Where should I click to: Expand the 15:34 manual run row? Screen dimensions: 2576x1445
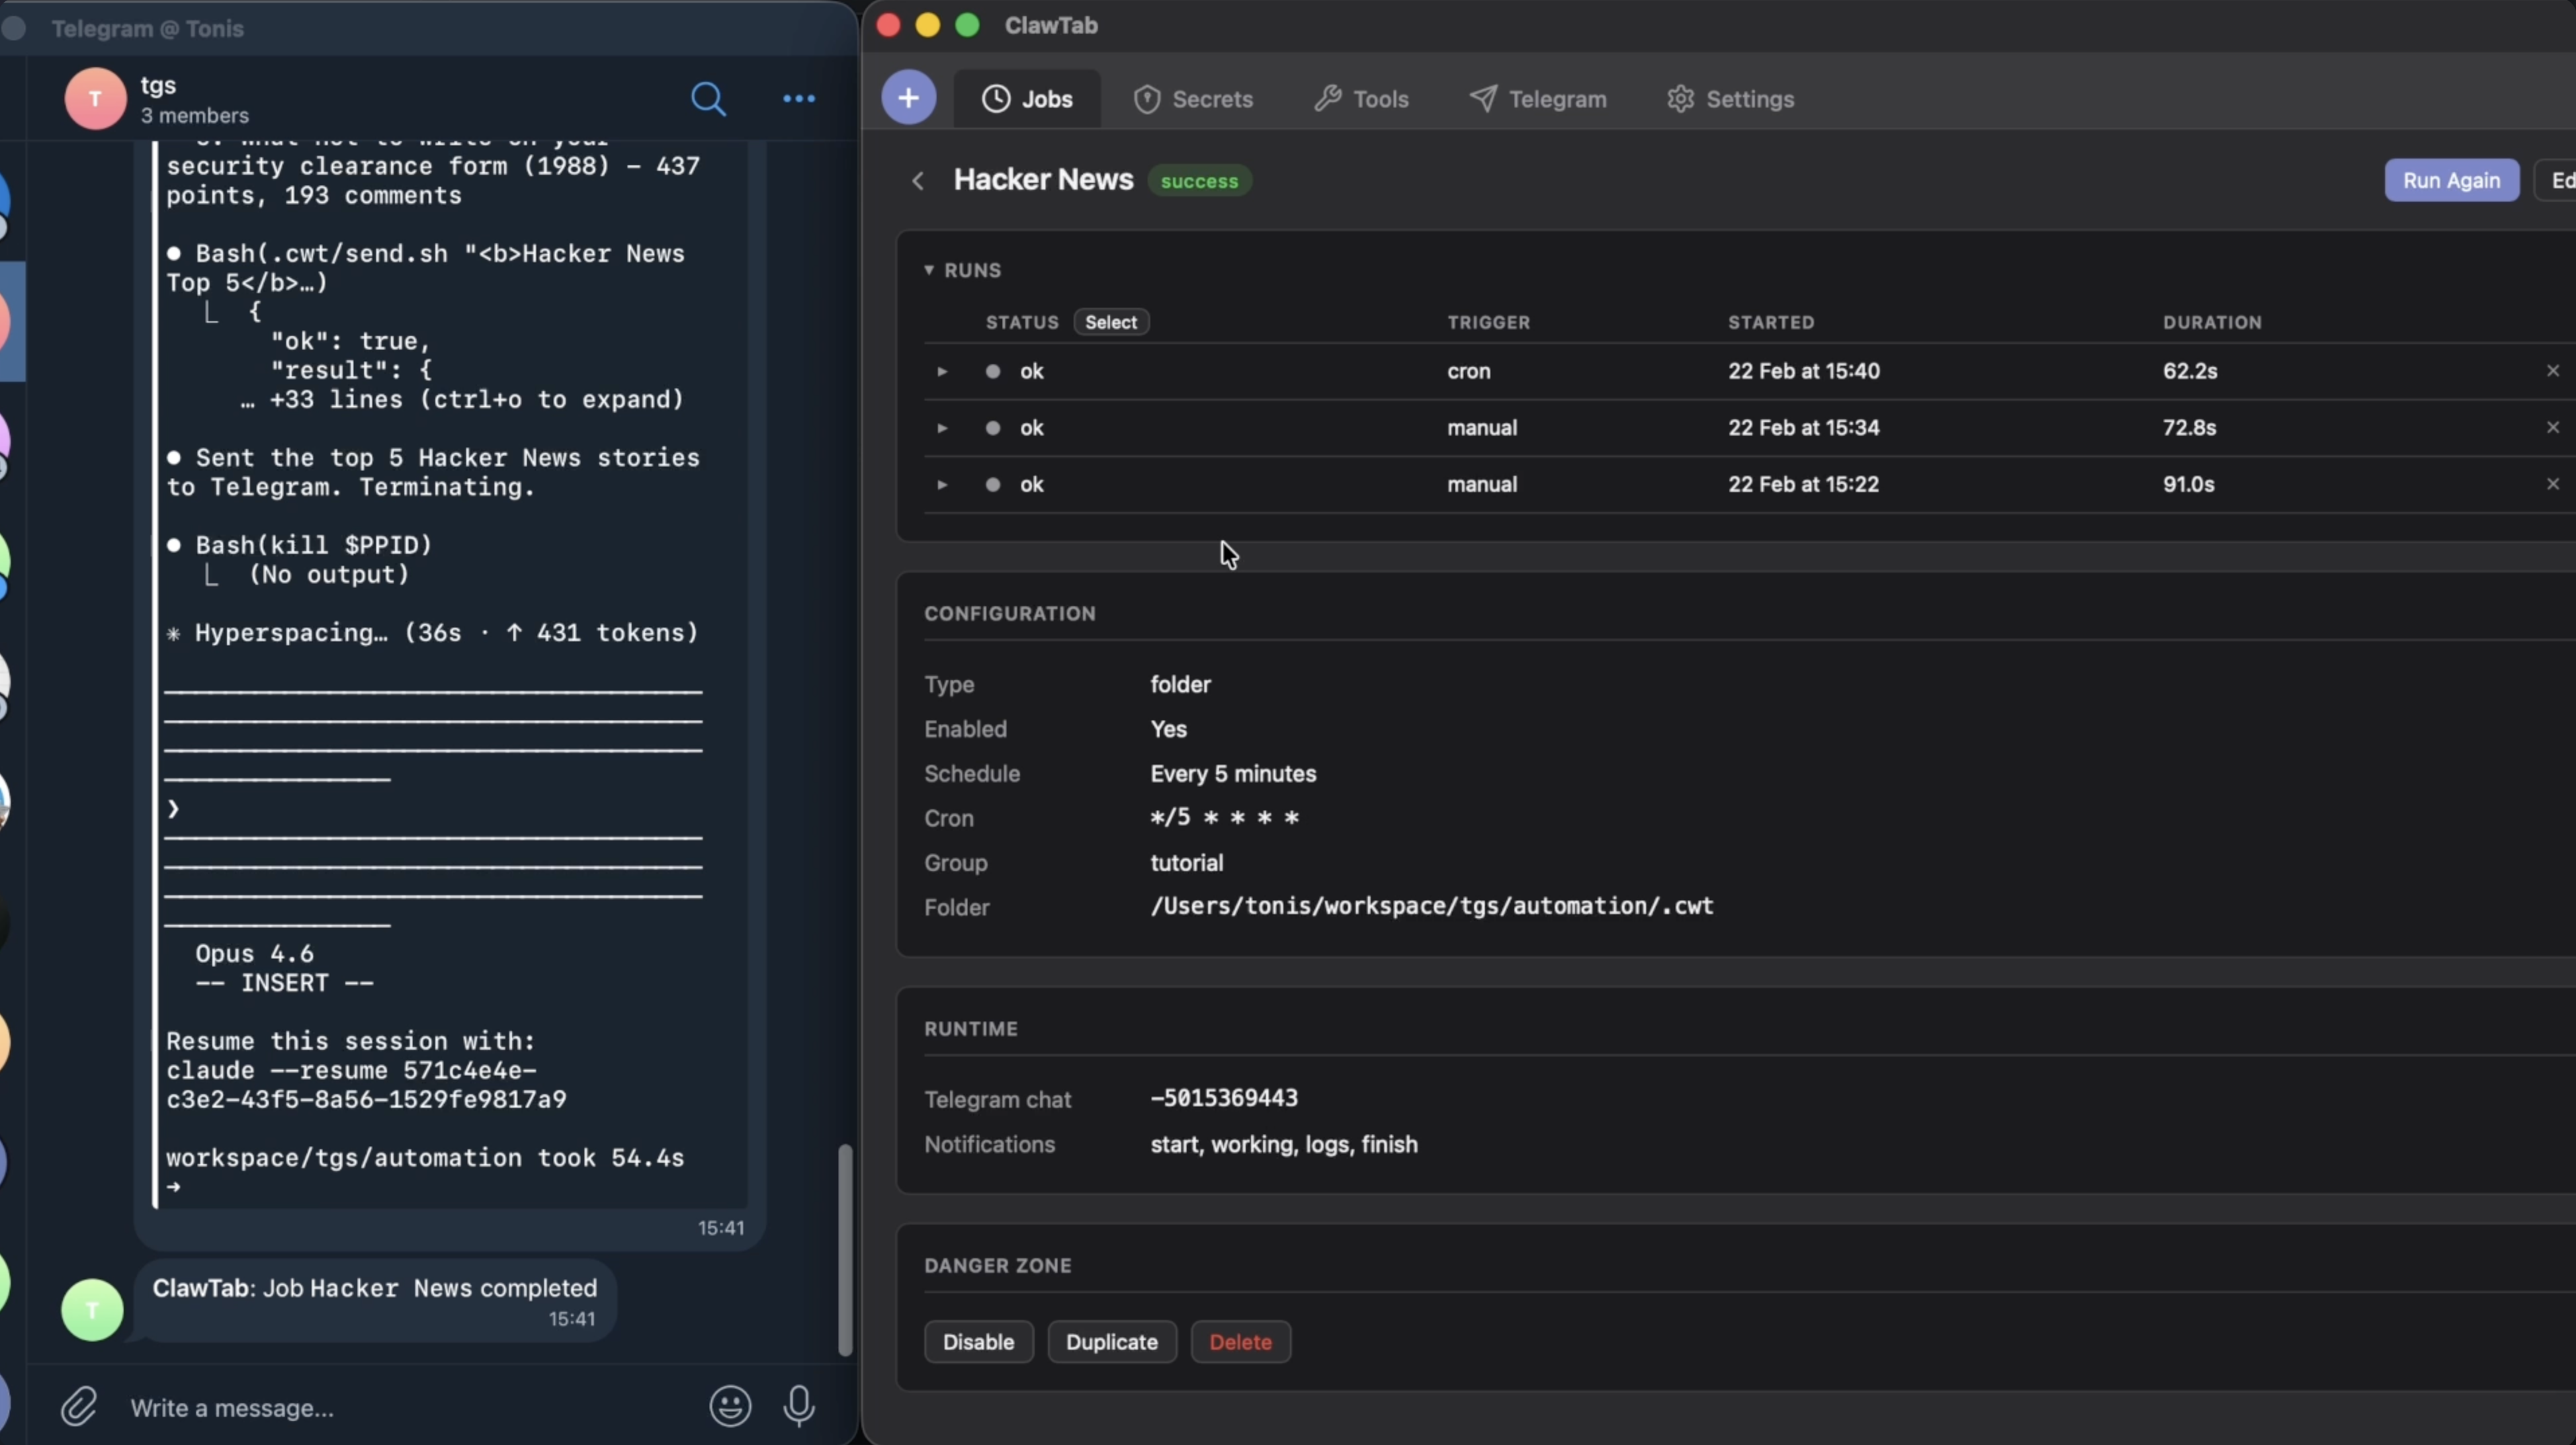click(x=941, y=428)
